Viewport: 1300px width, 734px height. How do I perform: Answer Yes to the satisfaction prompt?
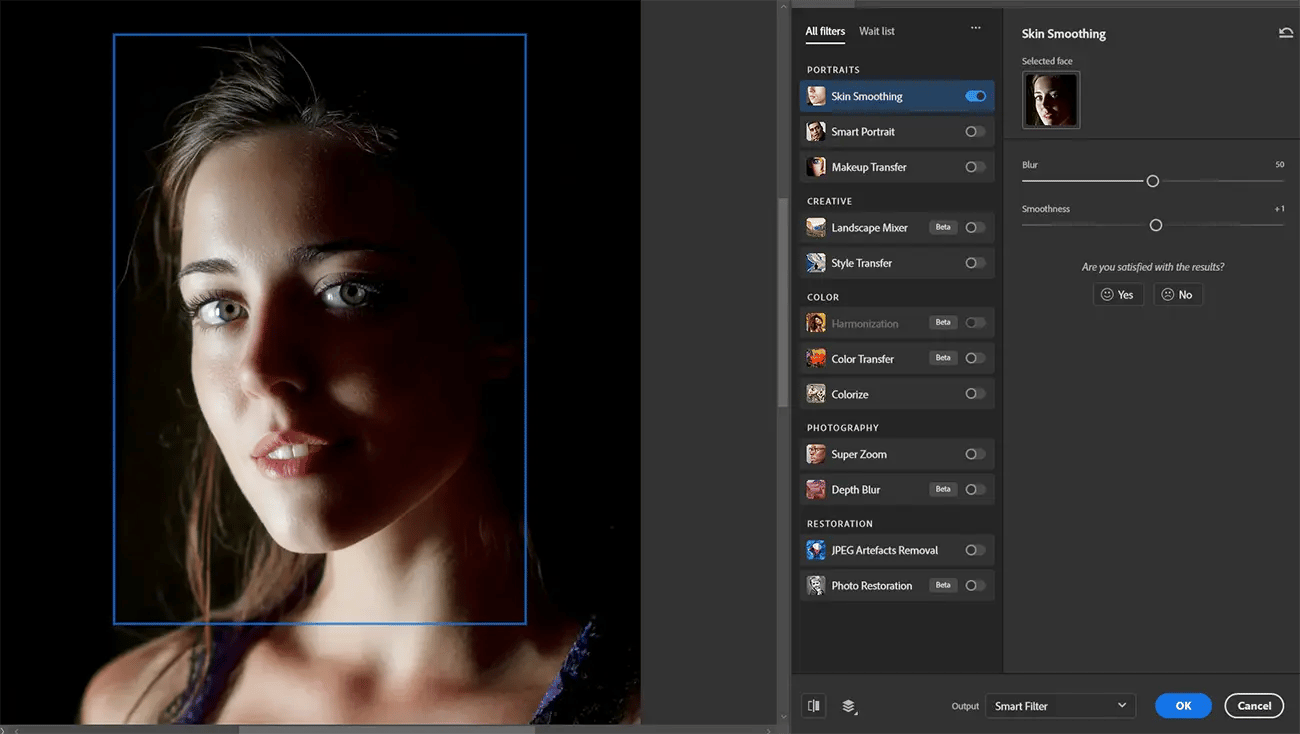[1117, 294]
